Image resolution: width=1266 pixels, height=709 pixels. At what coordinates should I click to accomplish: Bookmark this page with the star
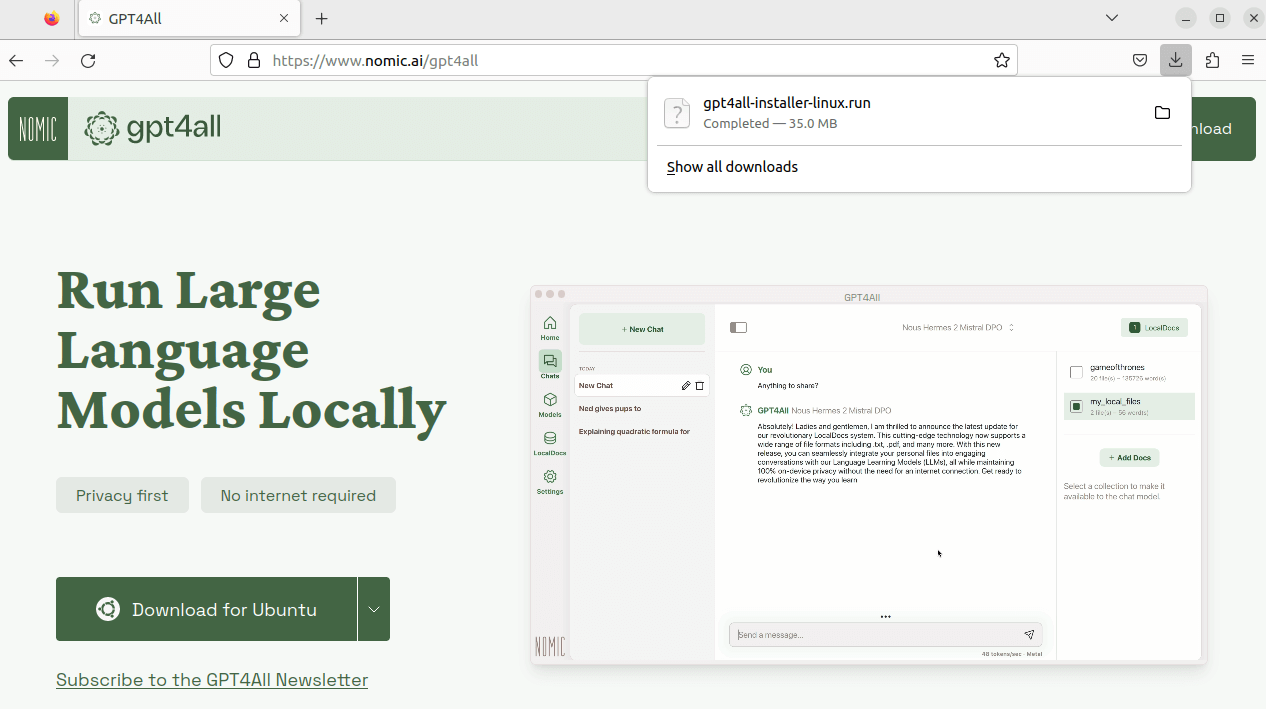(1002, 61)
